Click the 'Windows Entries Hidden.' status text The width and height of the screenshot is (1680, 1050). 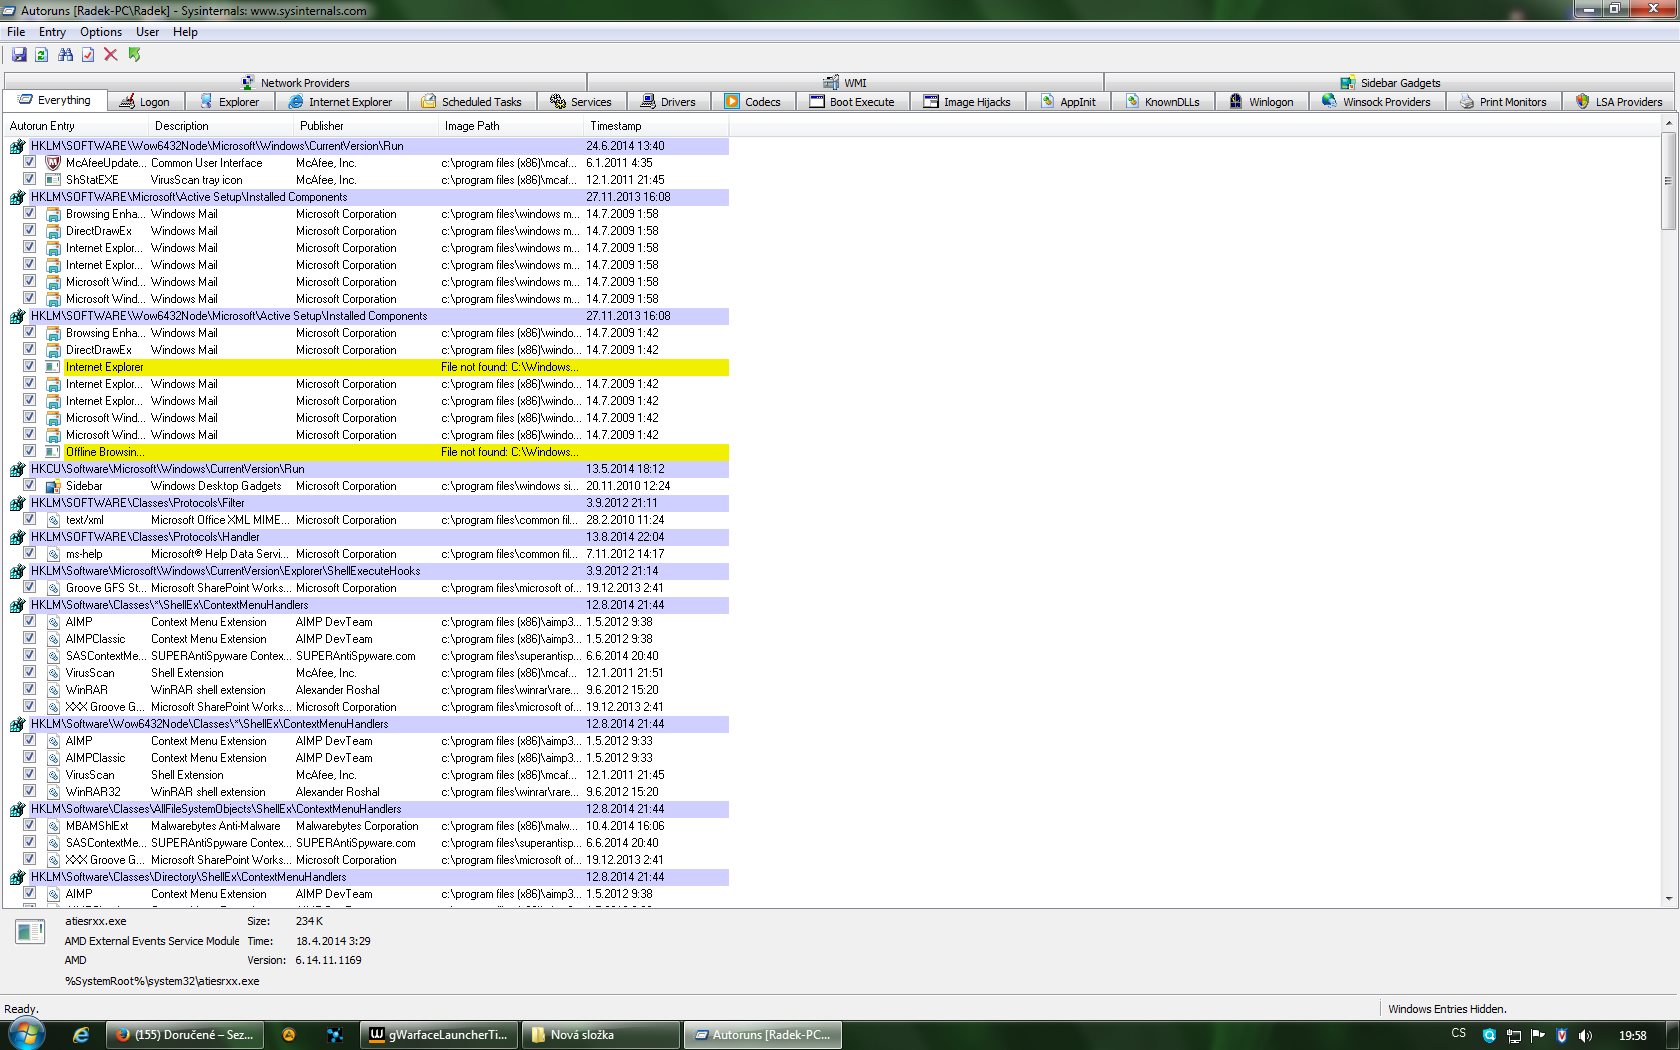tap(1447, 1009)
